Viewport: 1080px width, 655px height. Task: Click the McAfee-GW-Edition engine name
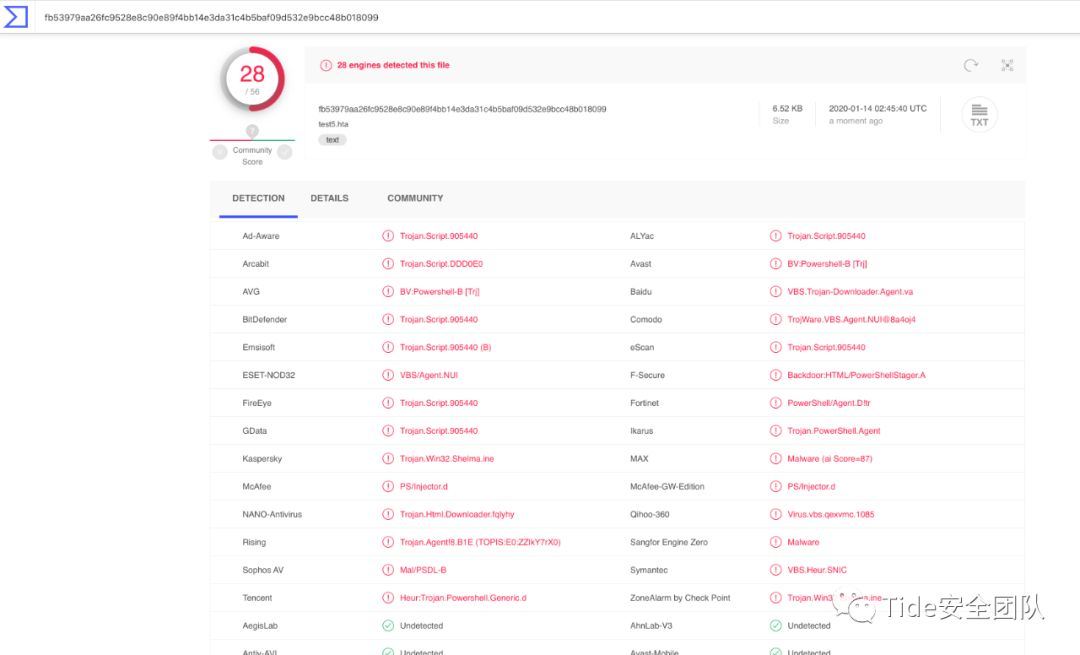tap(667, 486)
